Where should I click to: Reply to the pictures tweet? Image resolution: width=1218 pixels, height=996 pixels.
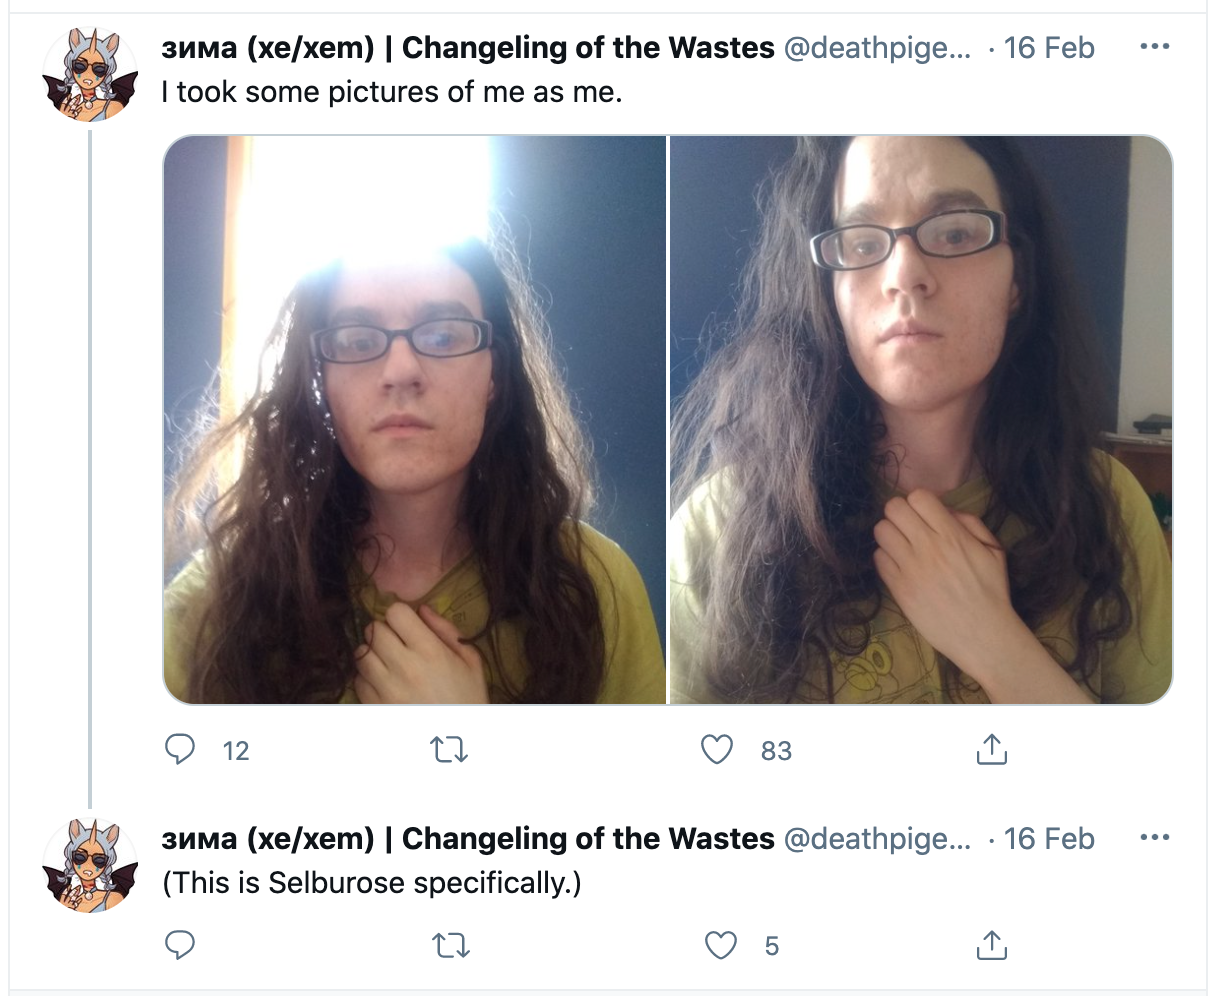point(180,749)
